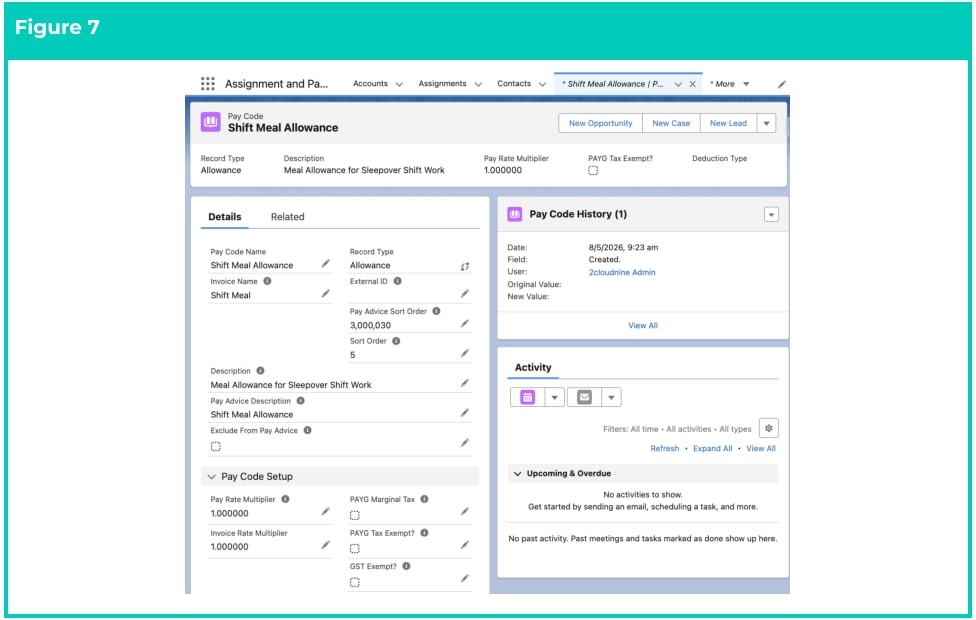Click the Pay Code record icon in header
Viewport: 976px width, 620px height.
point(210,121)
